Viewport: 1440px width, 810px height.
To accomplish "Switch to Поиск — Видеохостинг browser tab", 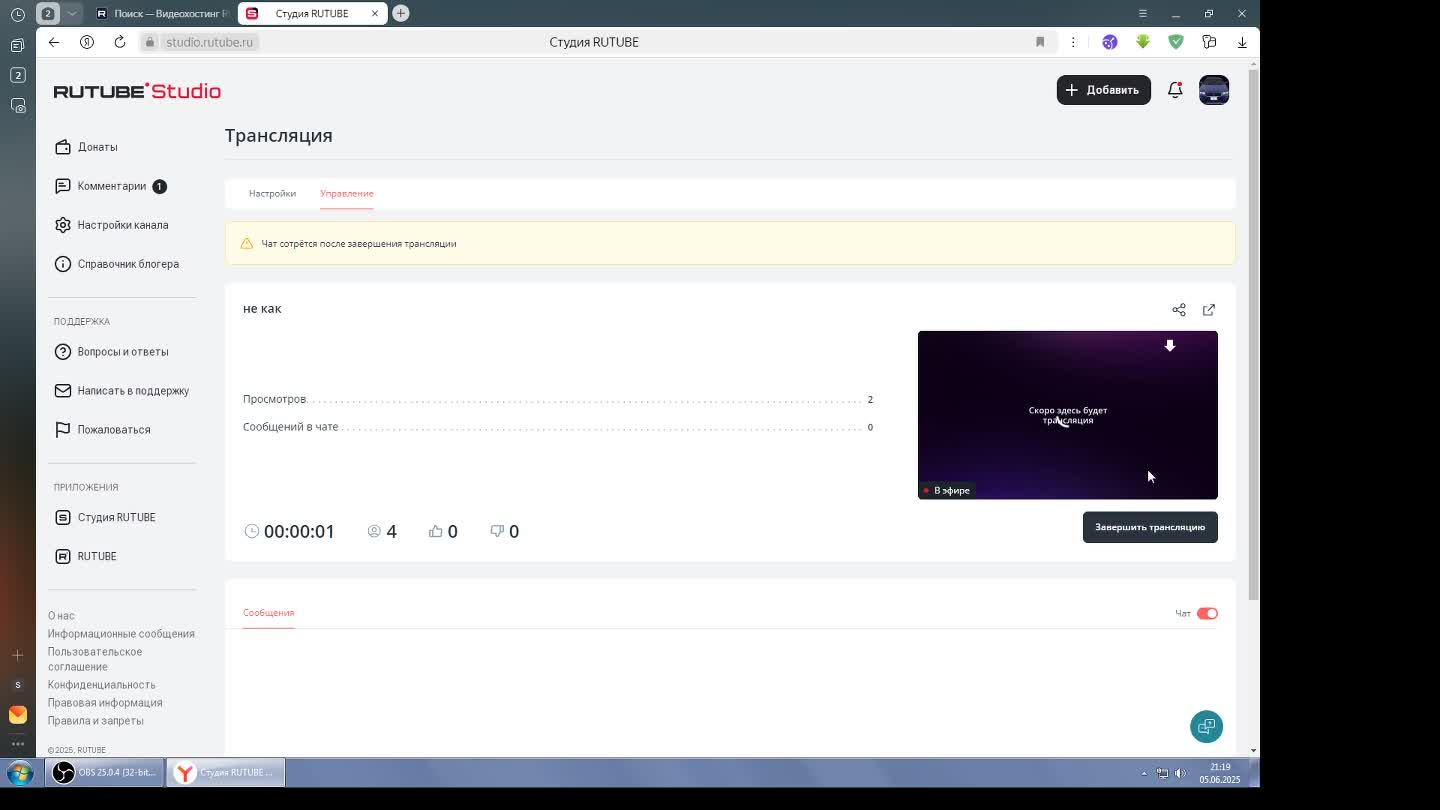I will coord(162,14).
